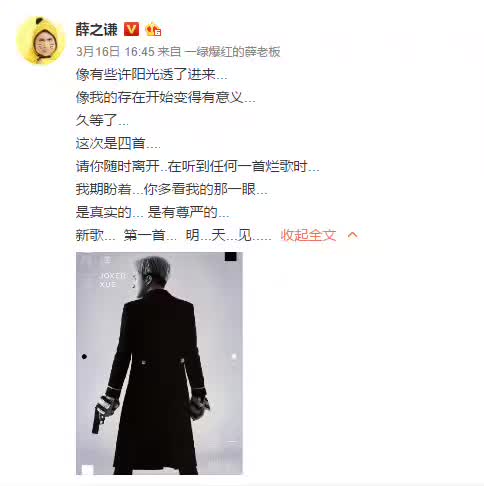Click the line 这次是四首
This screenshot has height=486, width=484.
pyautogui.click(x=118, y=143)
